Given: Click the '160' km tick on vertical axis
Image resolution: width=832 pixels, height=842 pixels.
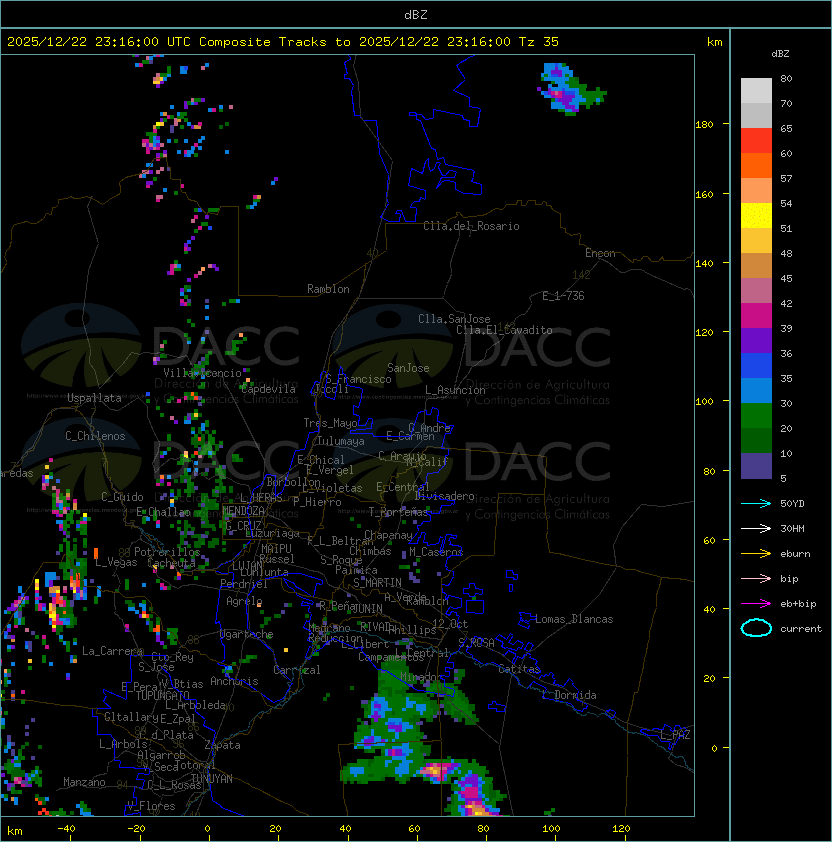Looking at the screenshot, I should (704, 194).
